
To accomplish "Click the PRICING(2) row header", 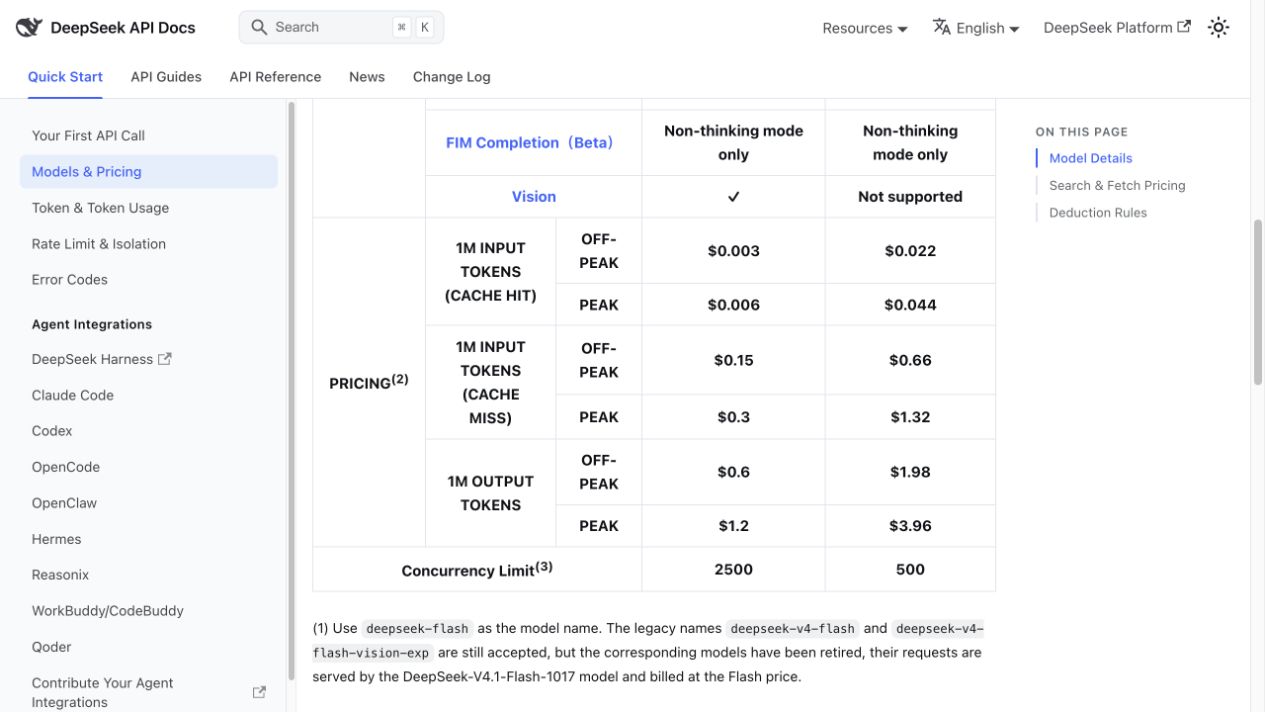I will 369,382.
